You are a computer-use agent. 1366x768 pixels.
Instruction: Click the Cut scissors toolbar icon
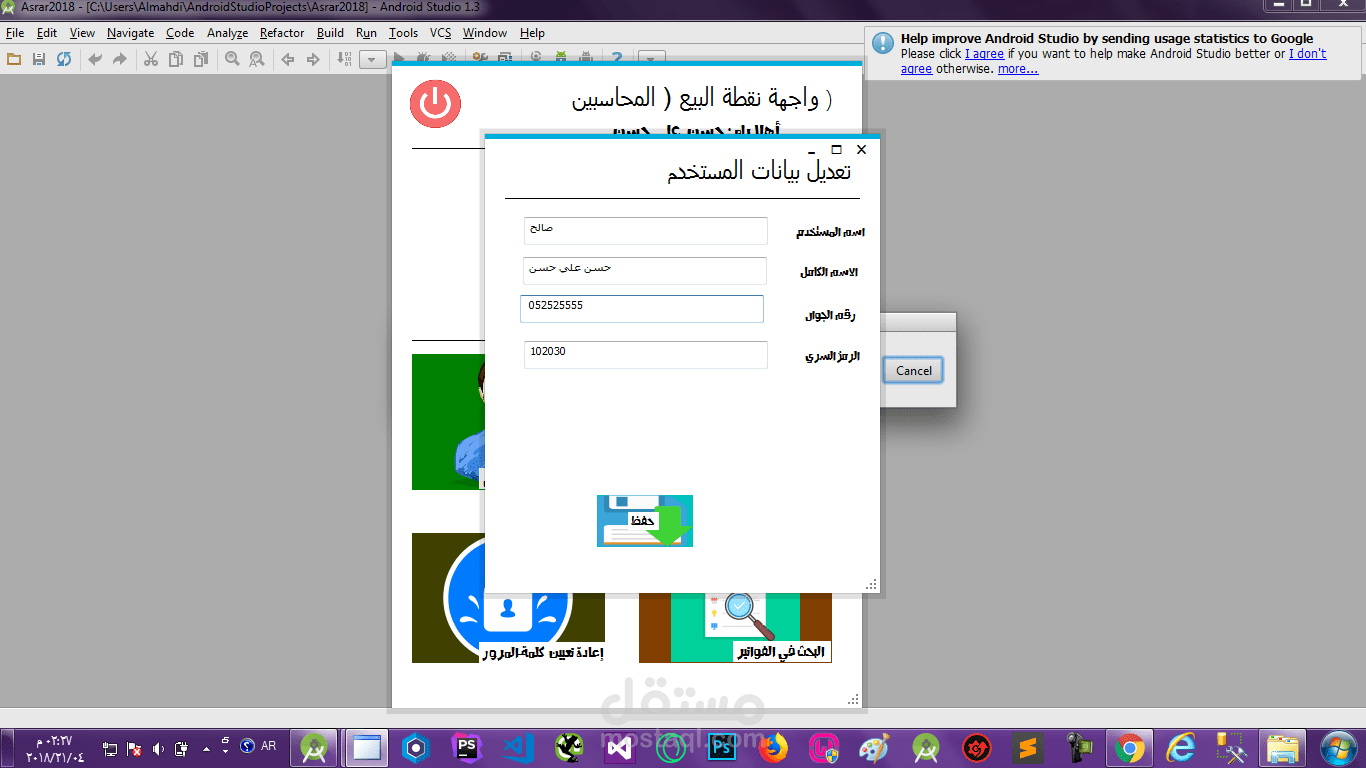click(x=151, y=59)
